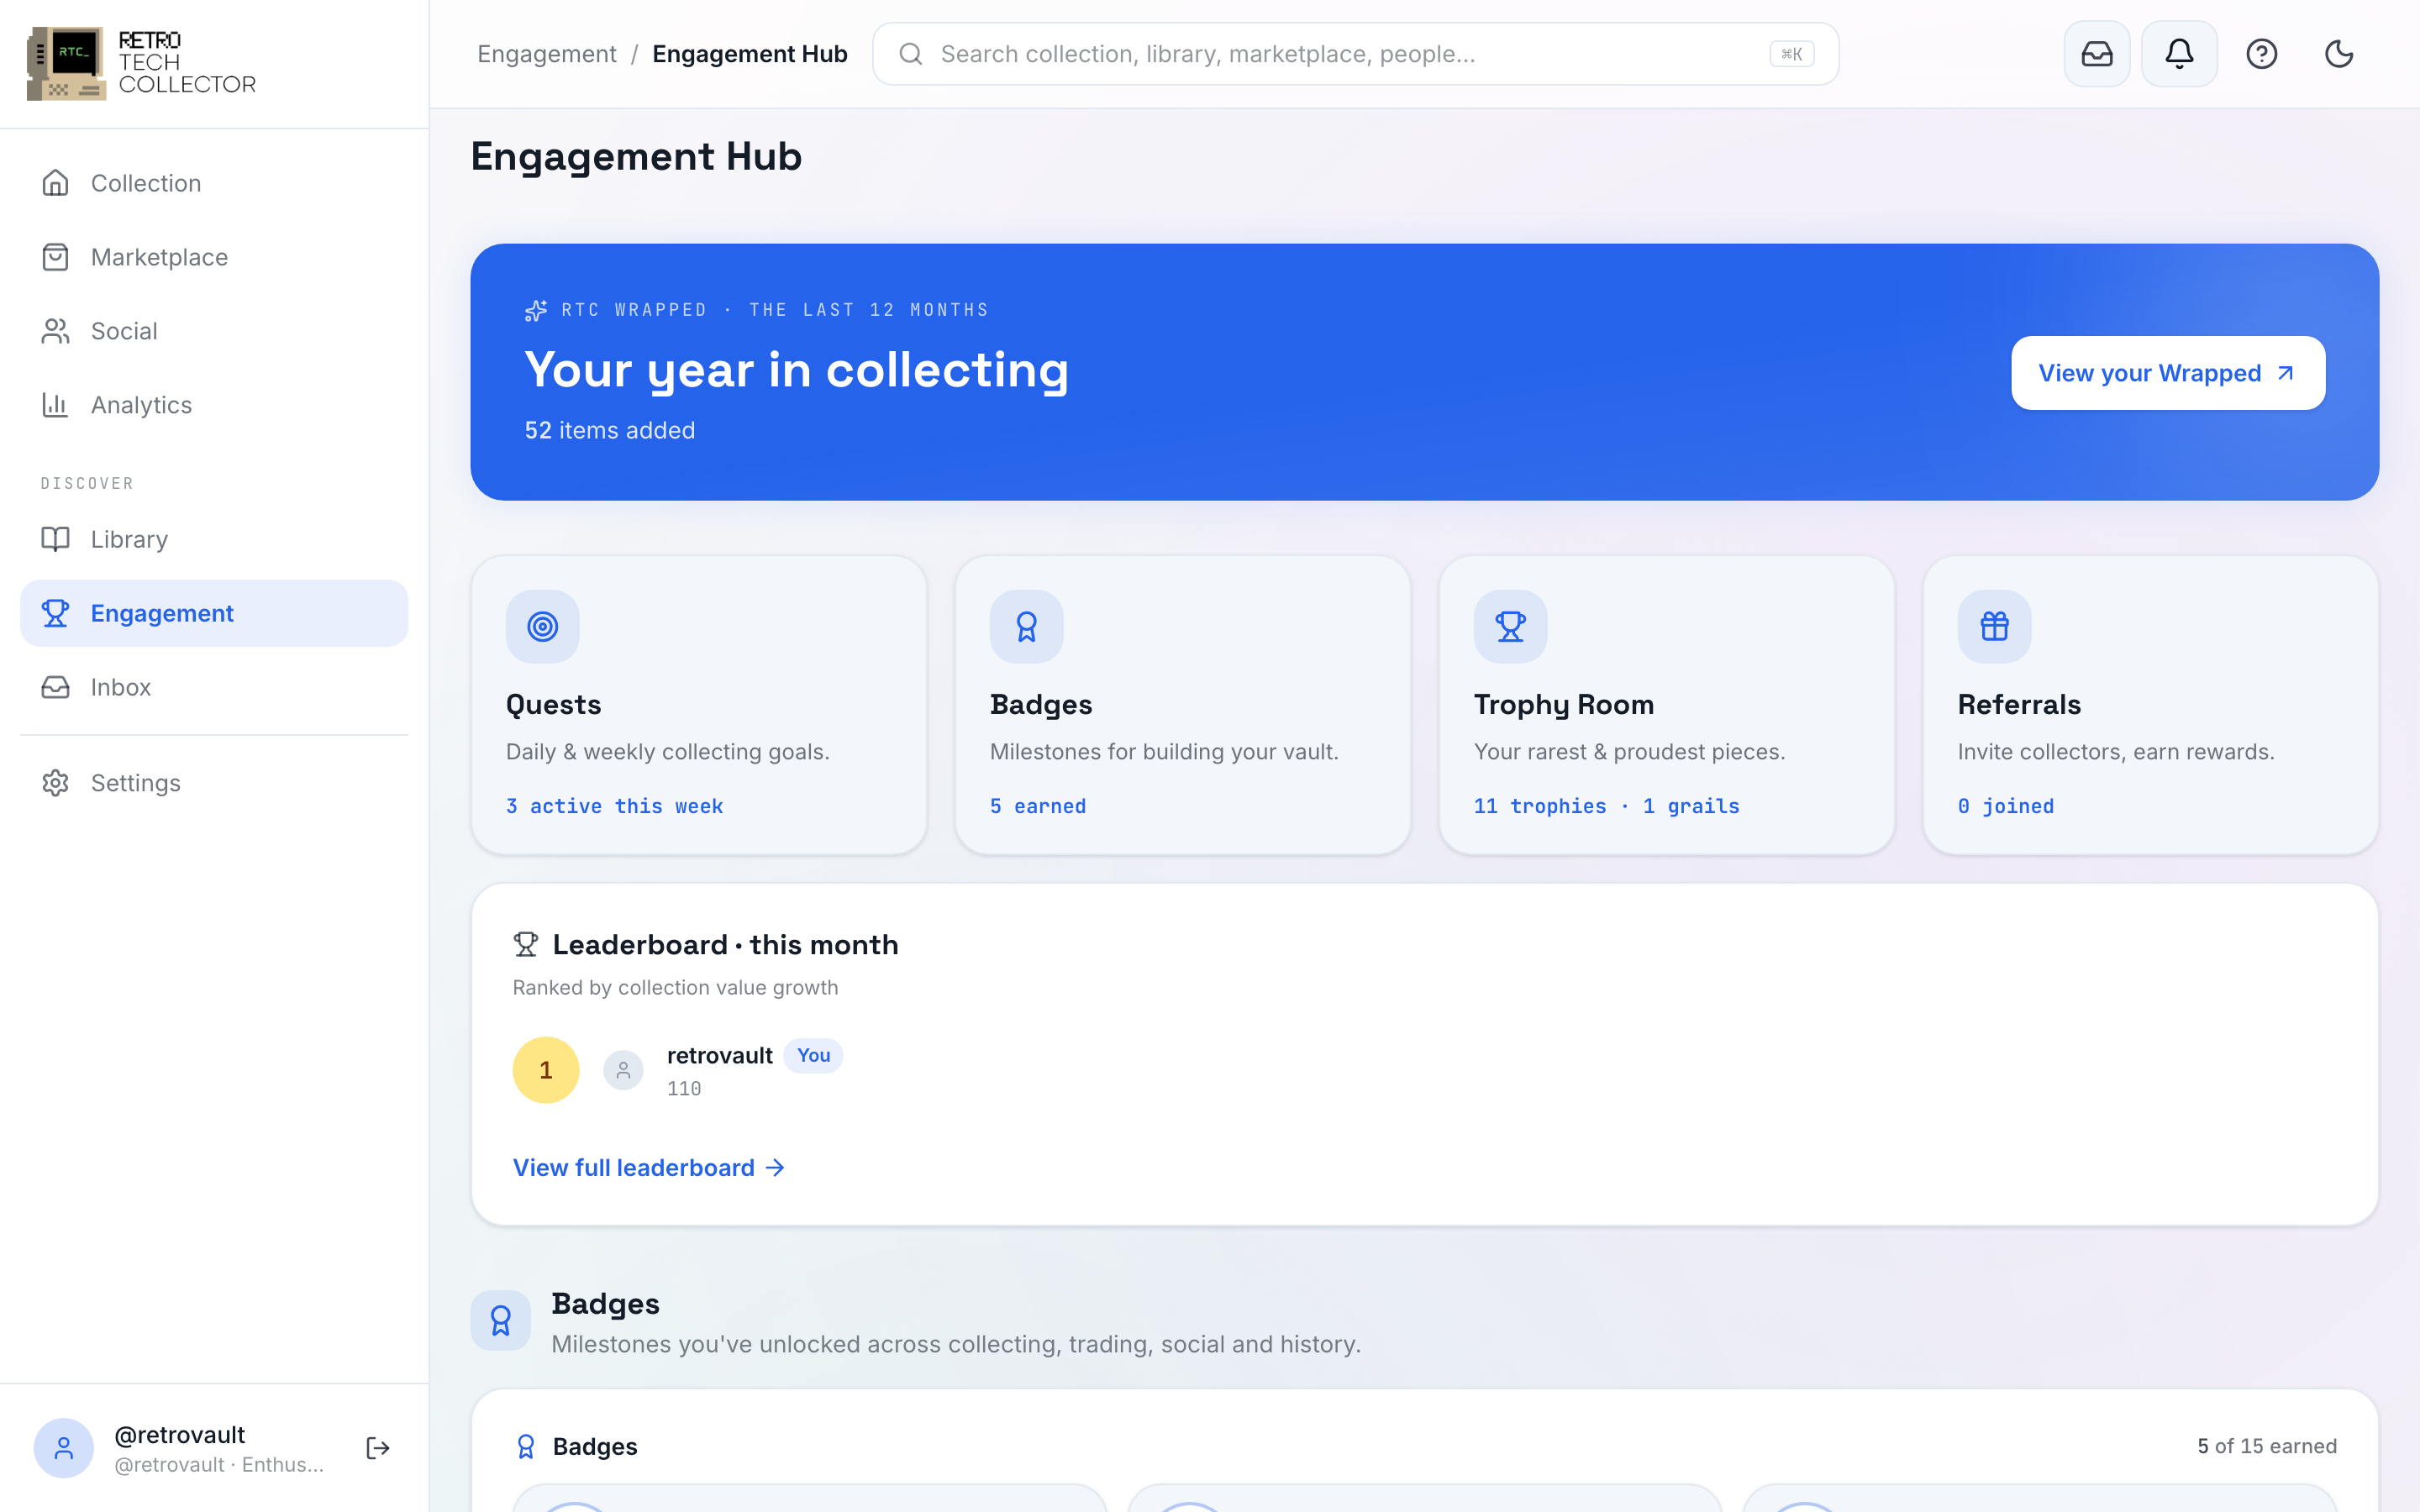This screenshot has width=2420, height=1512.
Task: Click the Settings gear icon
Action: tap(55, 783)
